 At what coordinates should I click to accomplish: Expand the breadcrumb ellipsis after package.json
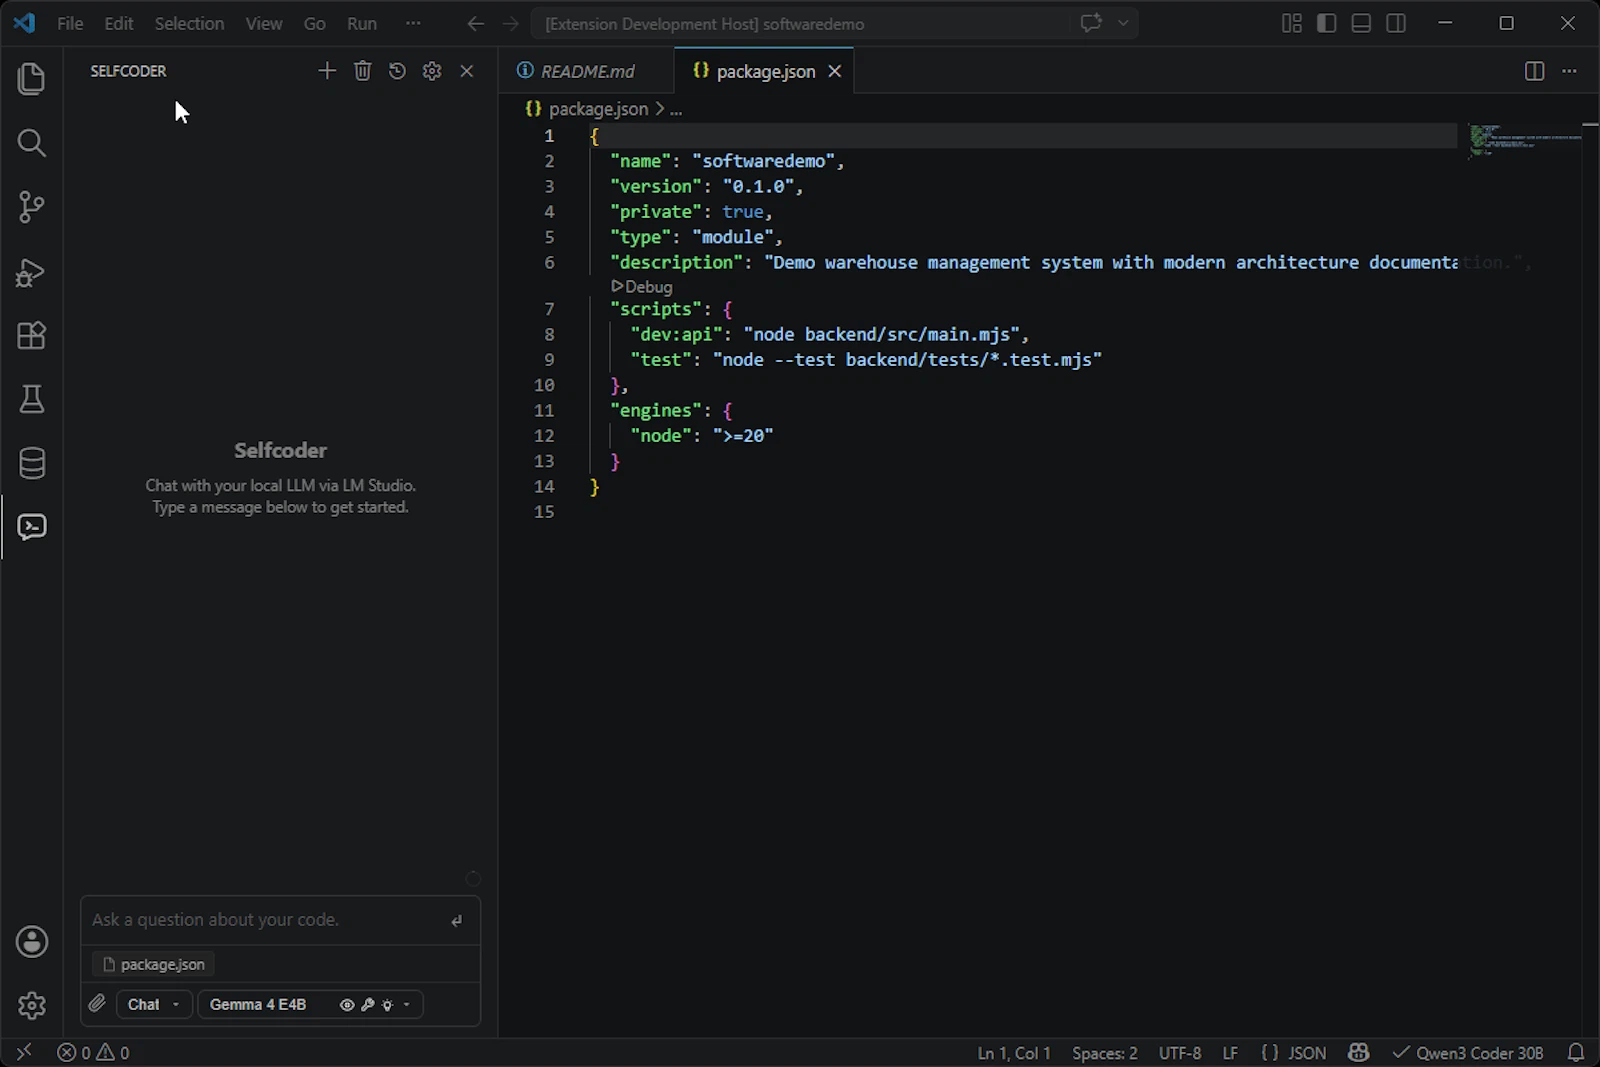(x=676, y=109)
